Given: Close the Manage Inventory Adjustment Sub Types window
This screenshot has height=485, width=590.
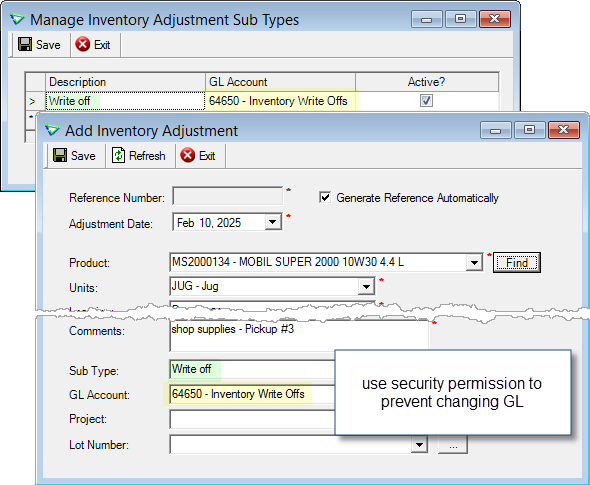Looking at the screenshot, I should tap(495, 19).
